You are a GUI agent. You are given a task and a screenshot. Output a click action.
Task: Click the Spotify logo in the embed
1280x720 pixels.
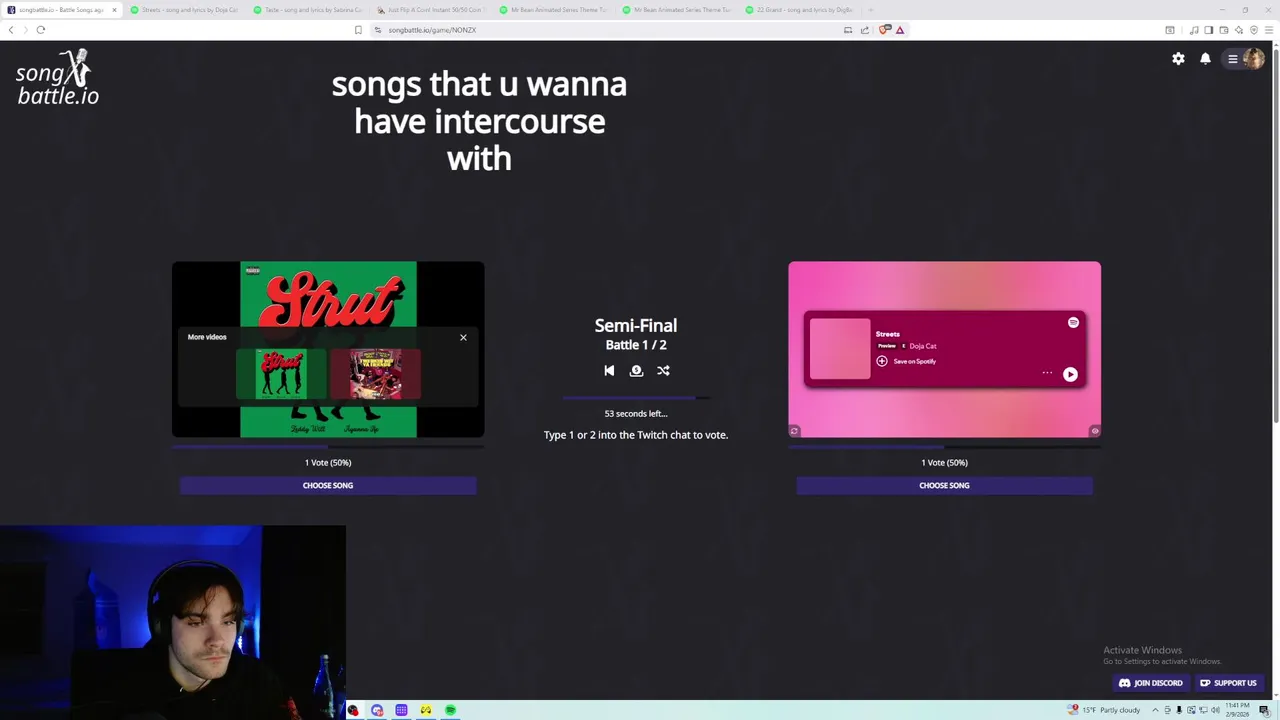[1073, 322]
